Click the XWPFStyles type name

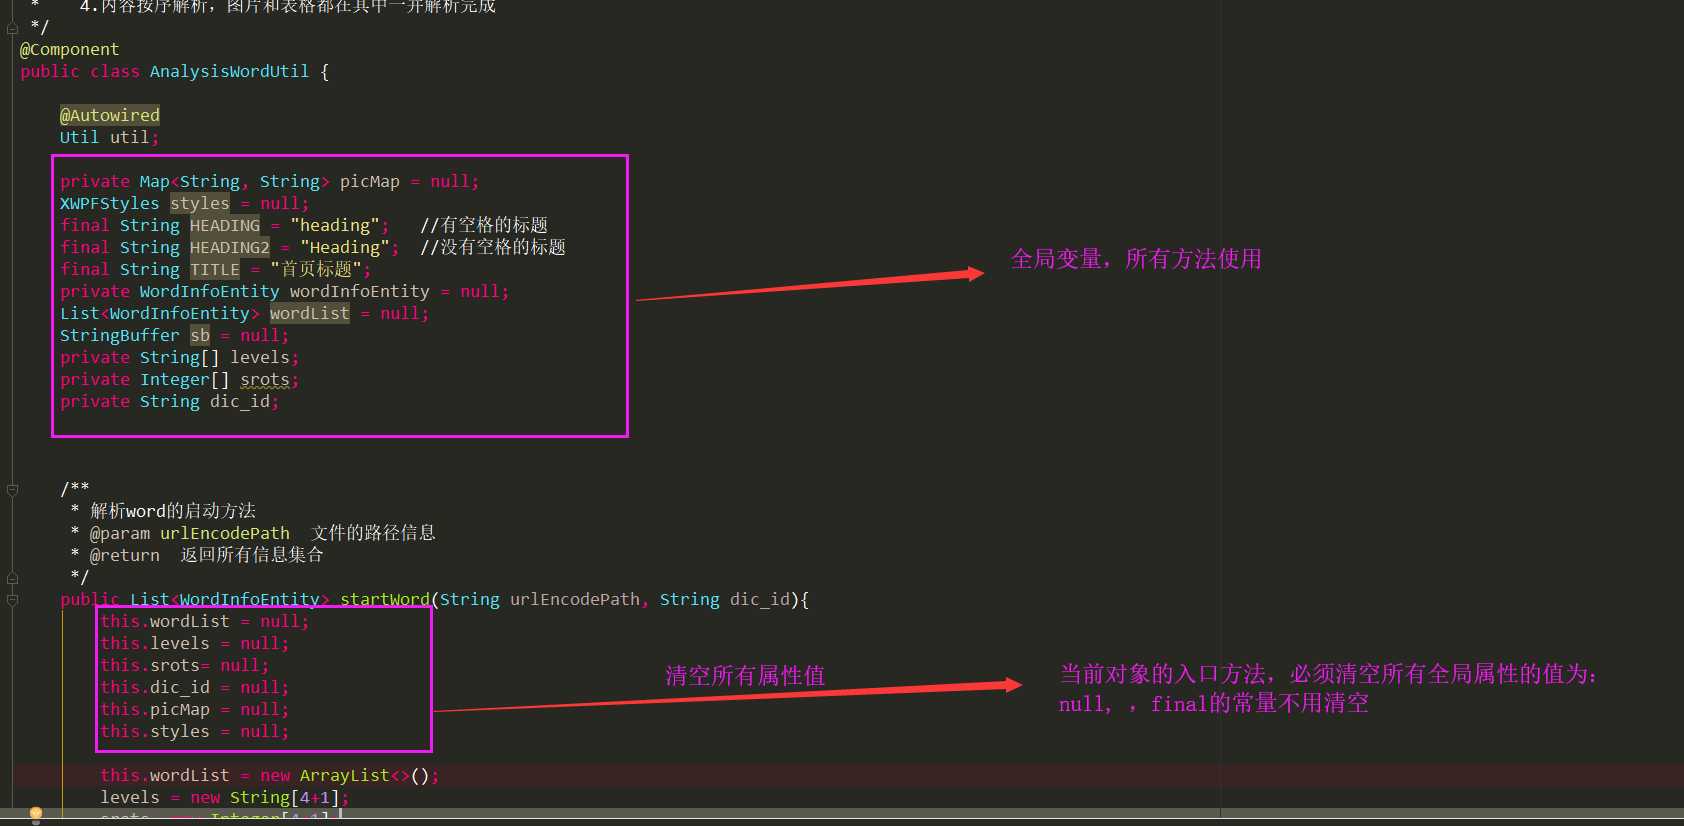coord(109,203)
